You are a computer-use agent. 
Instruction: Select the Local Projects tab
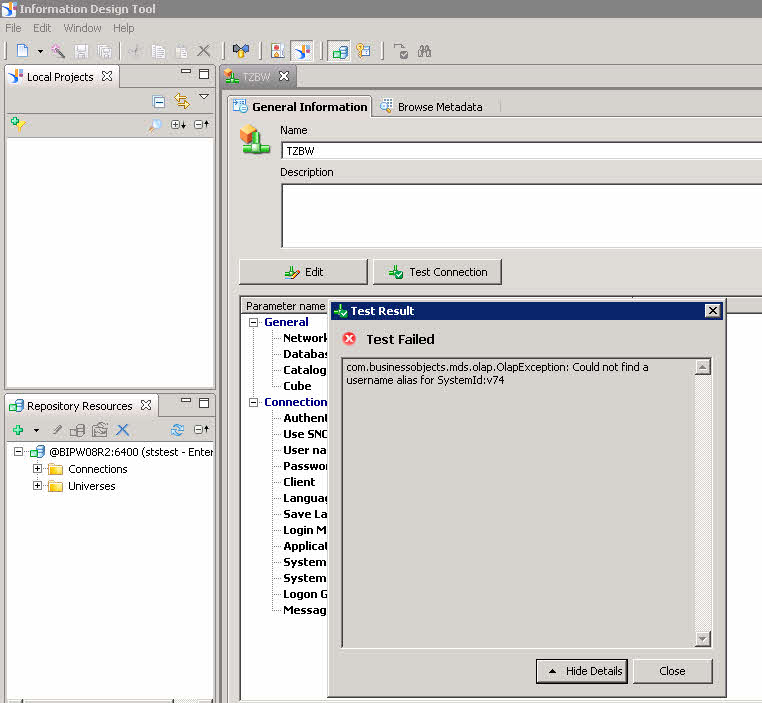(60, 77)
